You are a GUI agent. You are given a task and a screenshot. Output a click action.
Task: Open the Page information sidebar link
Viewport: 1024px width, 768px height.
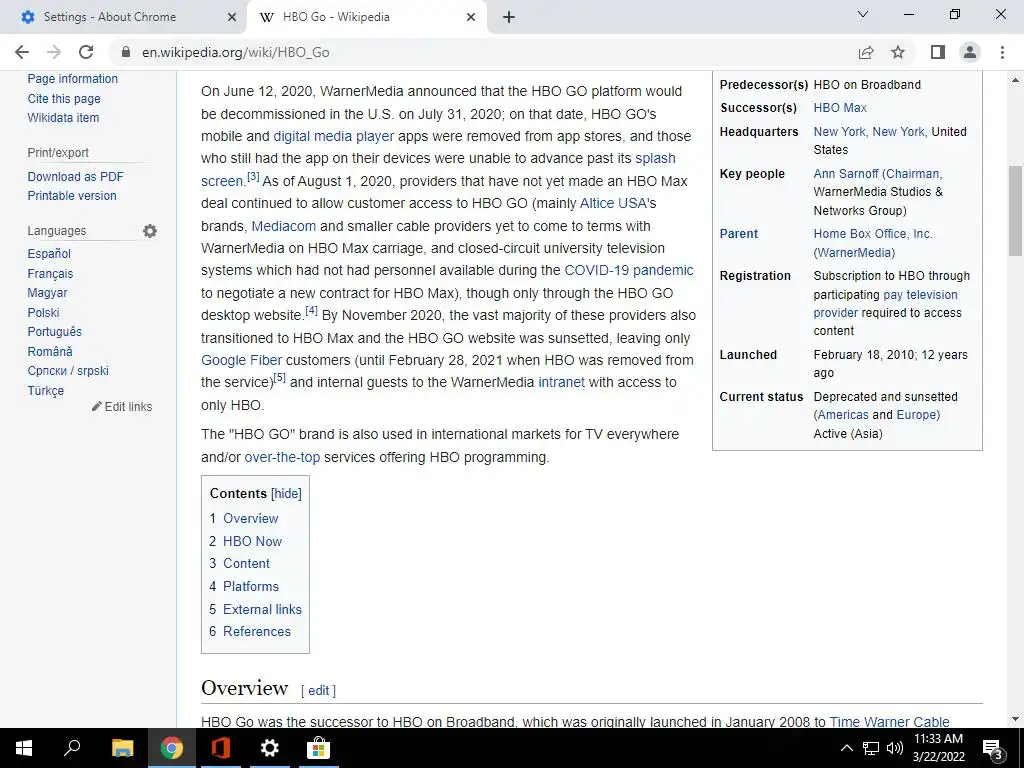[x=72, y=79]
